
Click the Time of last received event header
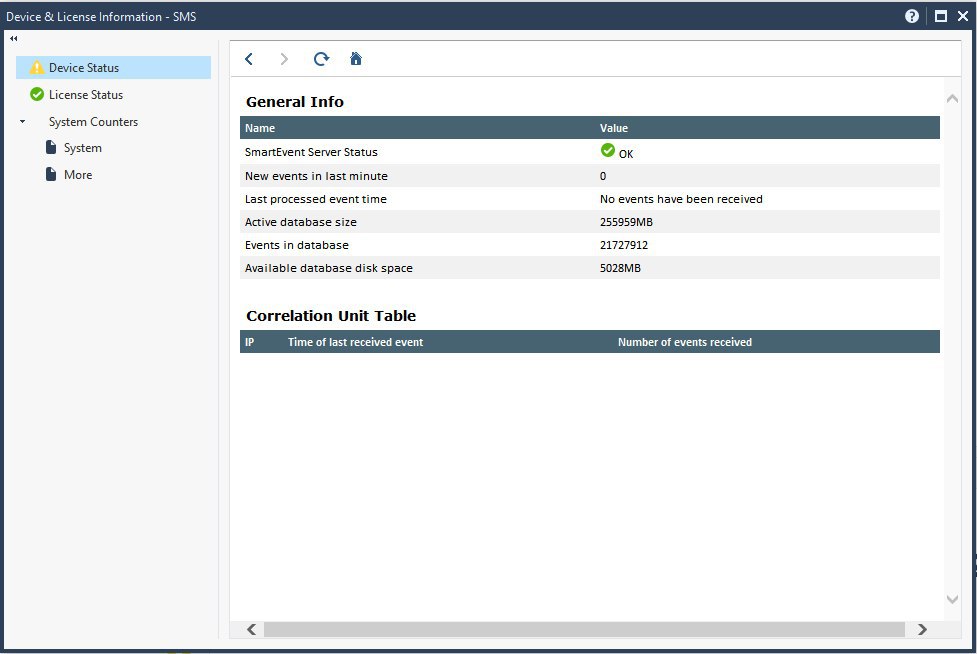(355, 342)
